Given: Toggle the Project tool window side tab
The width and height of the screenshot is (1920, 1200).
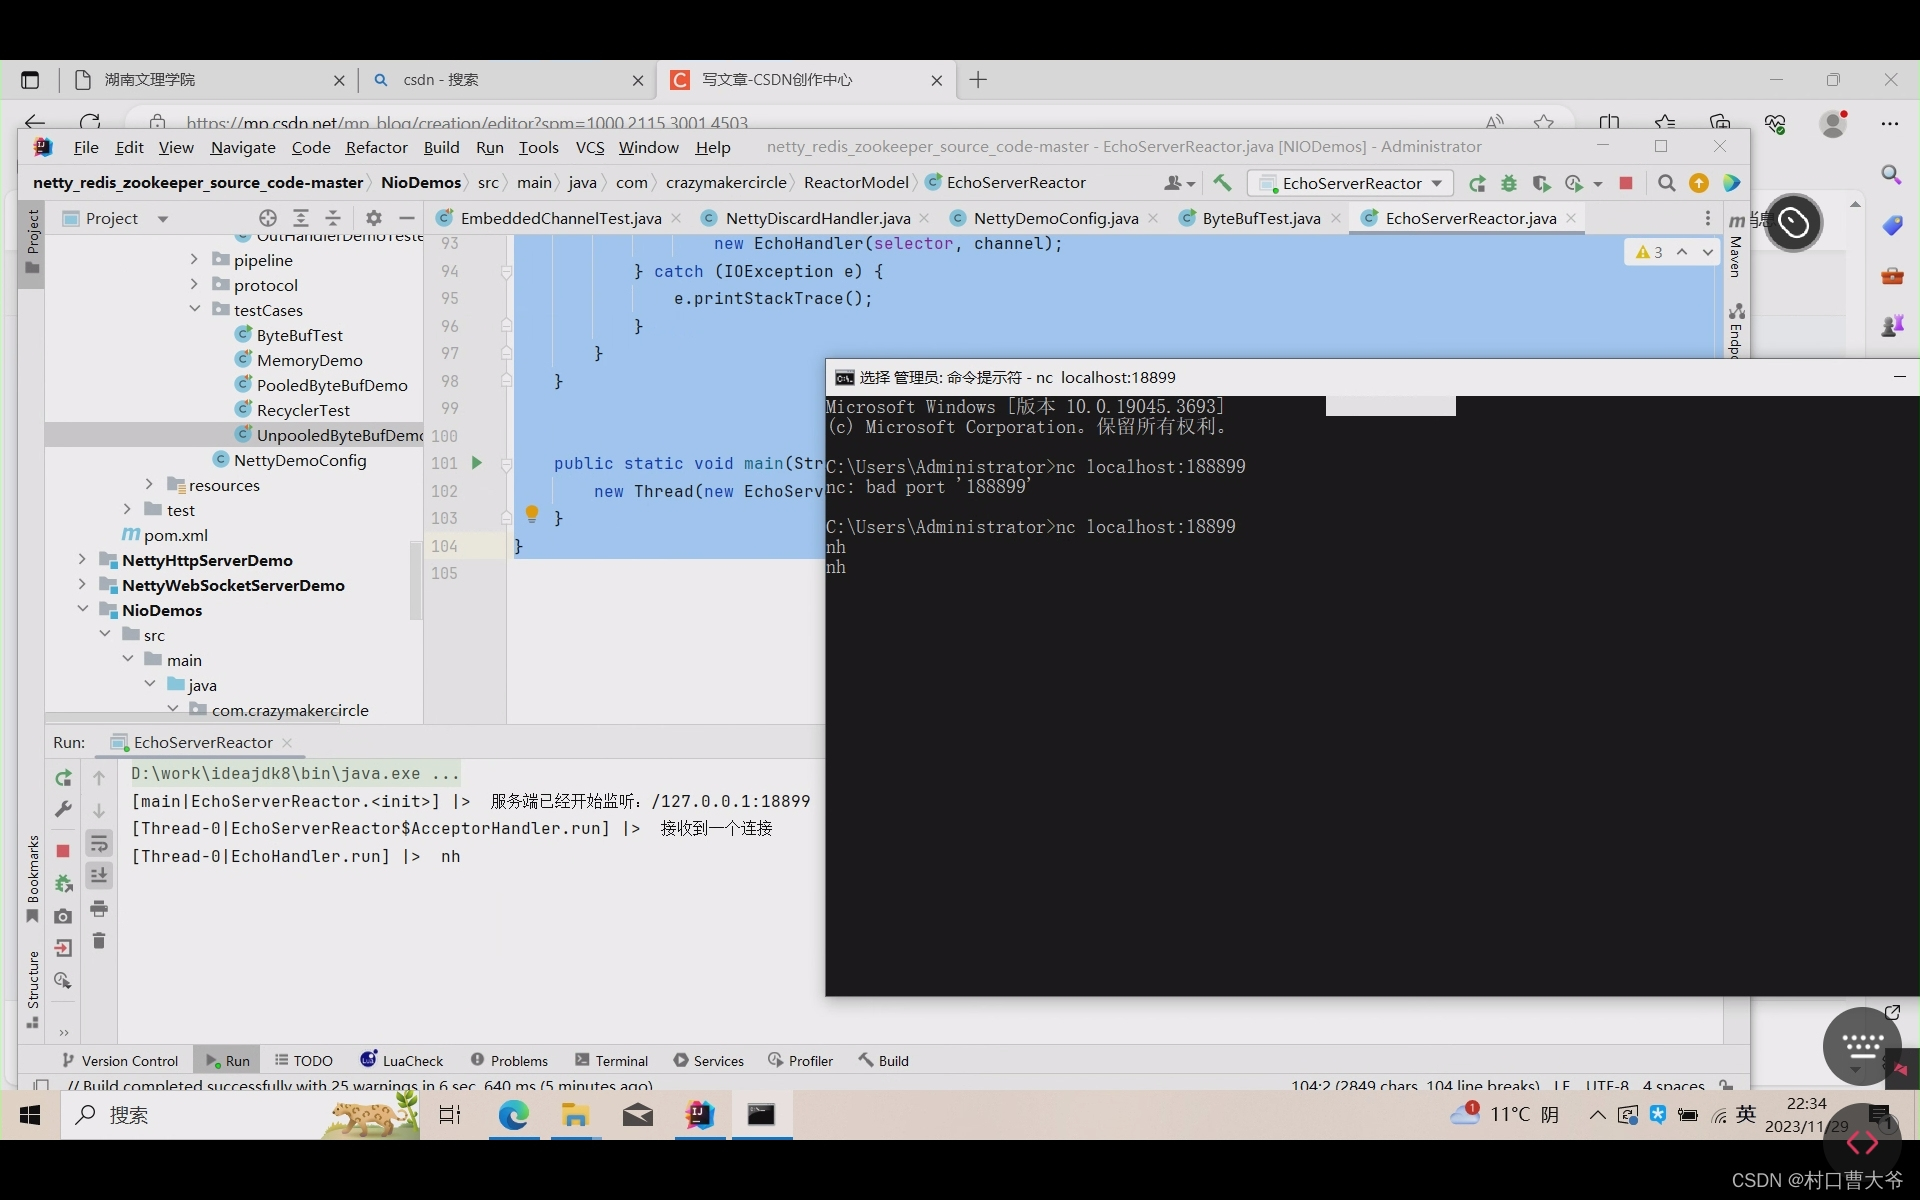Looking at the screenshot, I should tap(32, 242).
